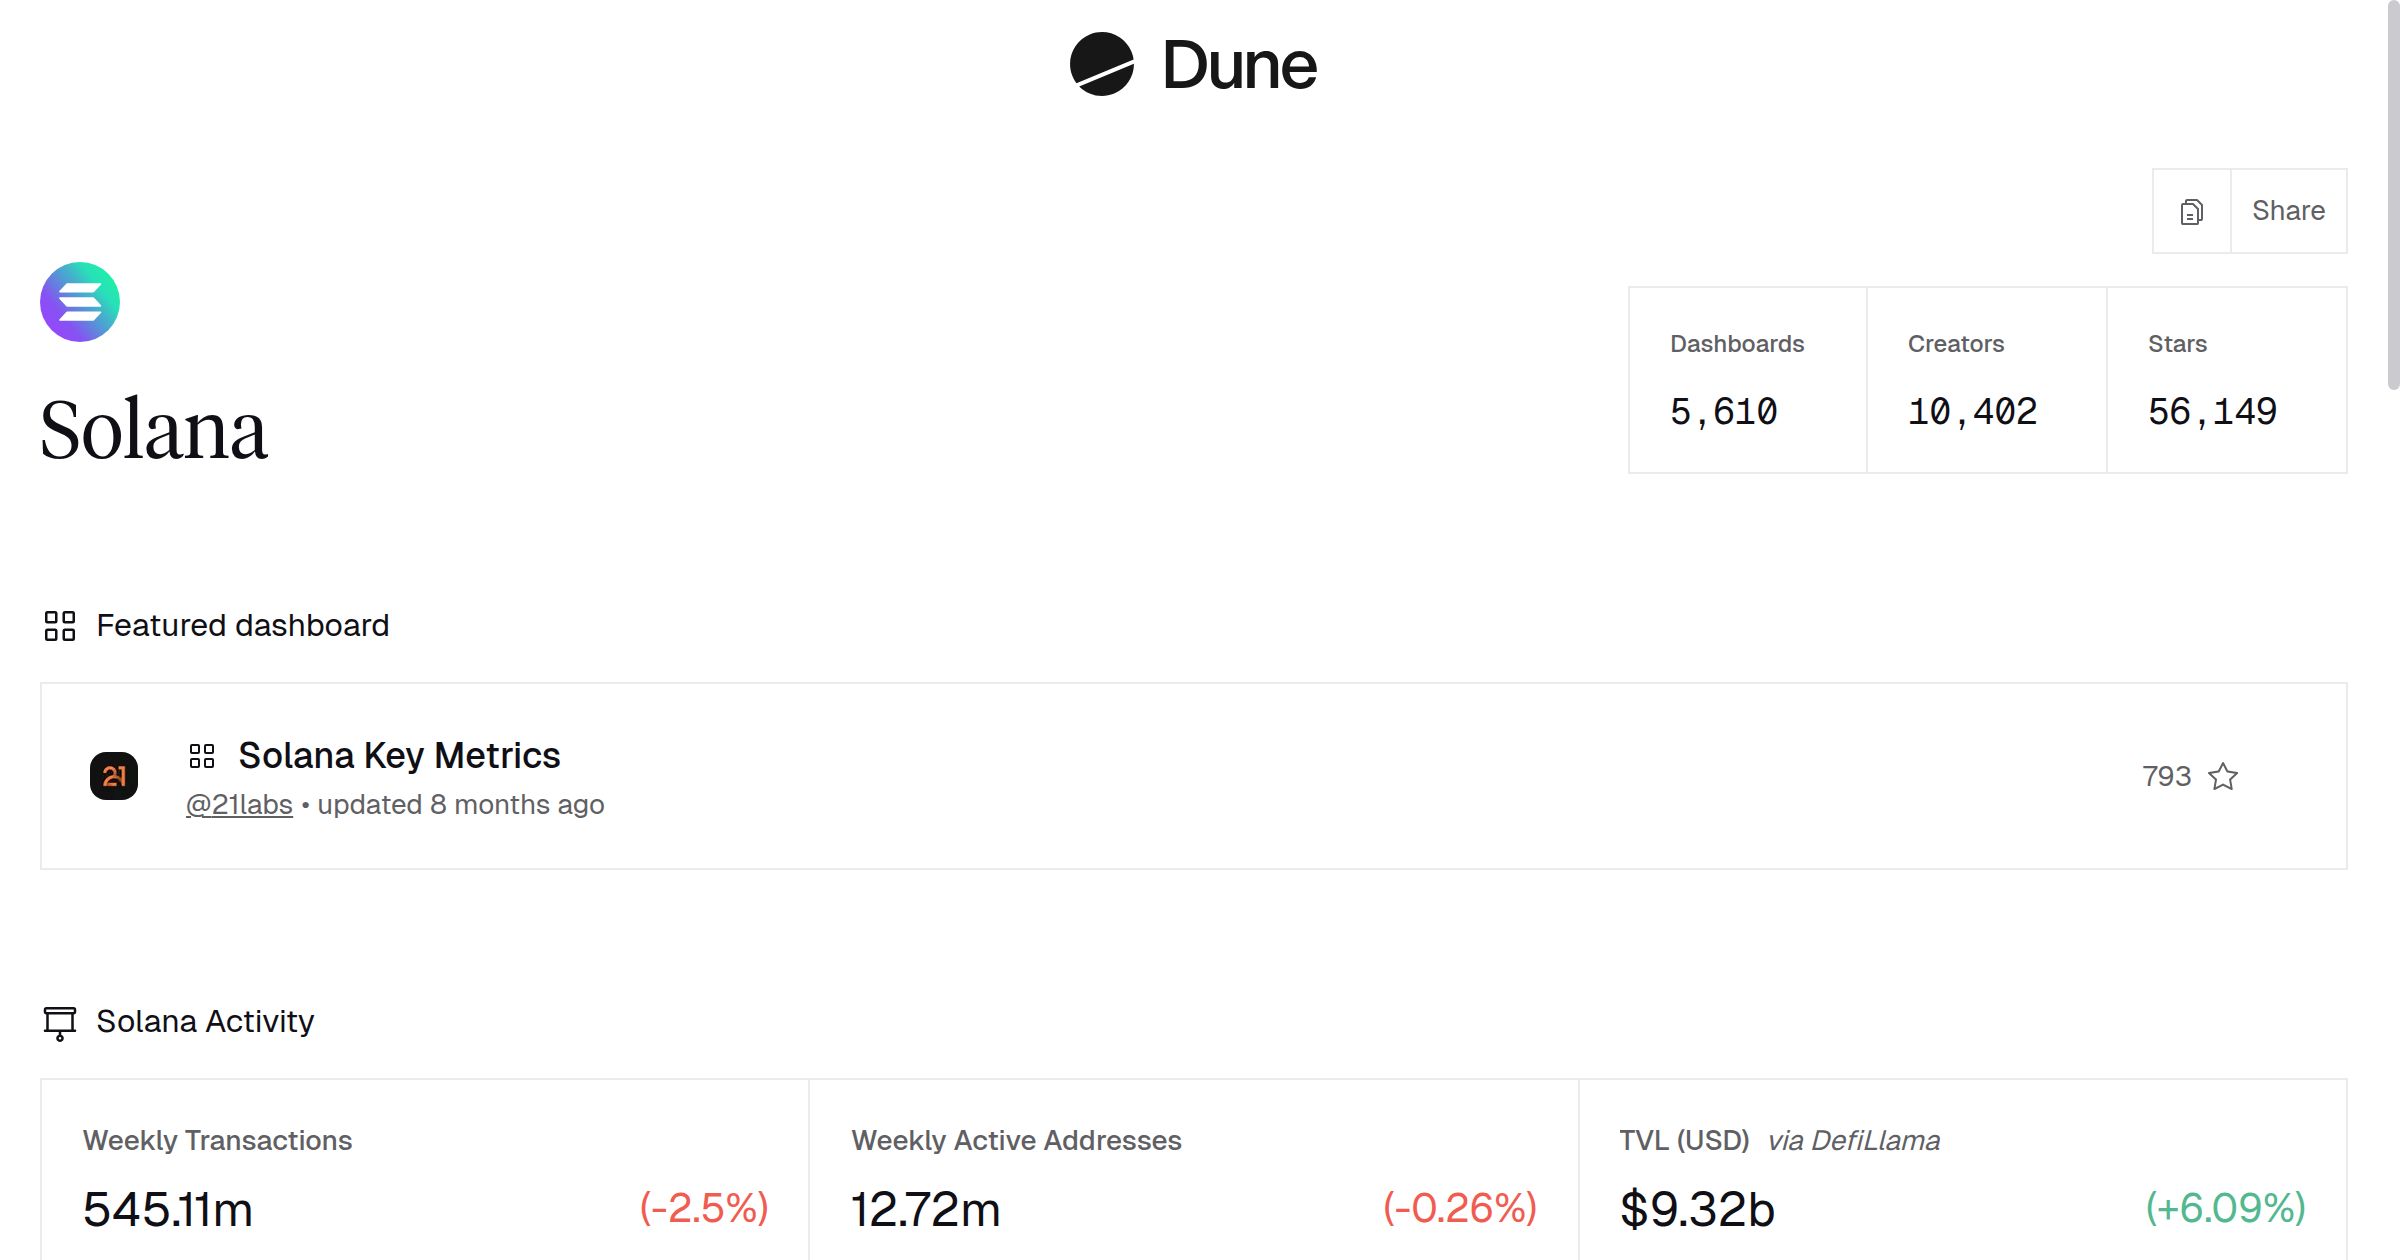
Task: Click the copy page icon beside Share
Action: tap(2191, 212)
